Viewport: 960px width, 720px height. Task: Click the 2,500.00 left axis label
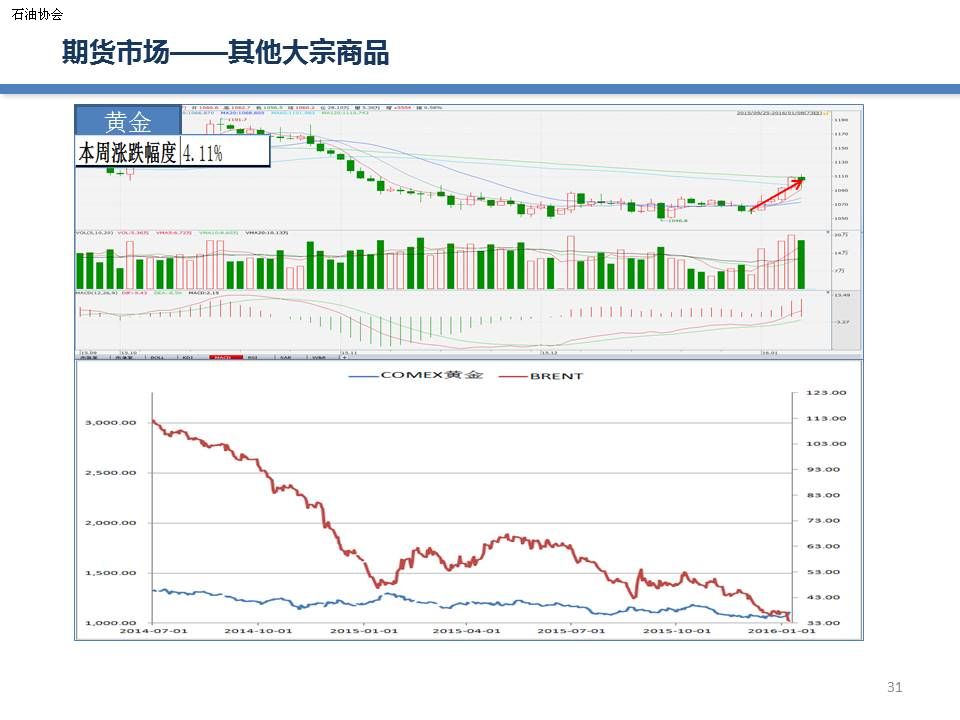click(111, 473)
